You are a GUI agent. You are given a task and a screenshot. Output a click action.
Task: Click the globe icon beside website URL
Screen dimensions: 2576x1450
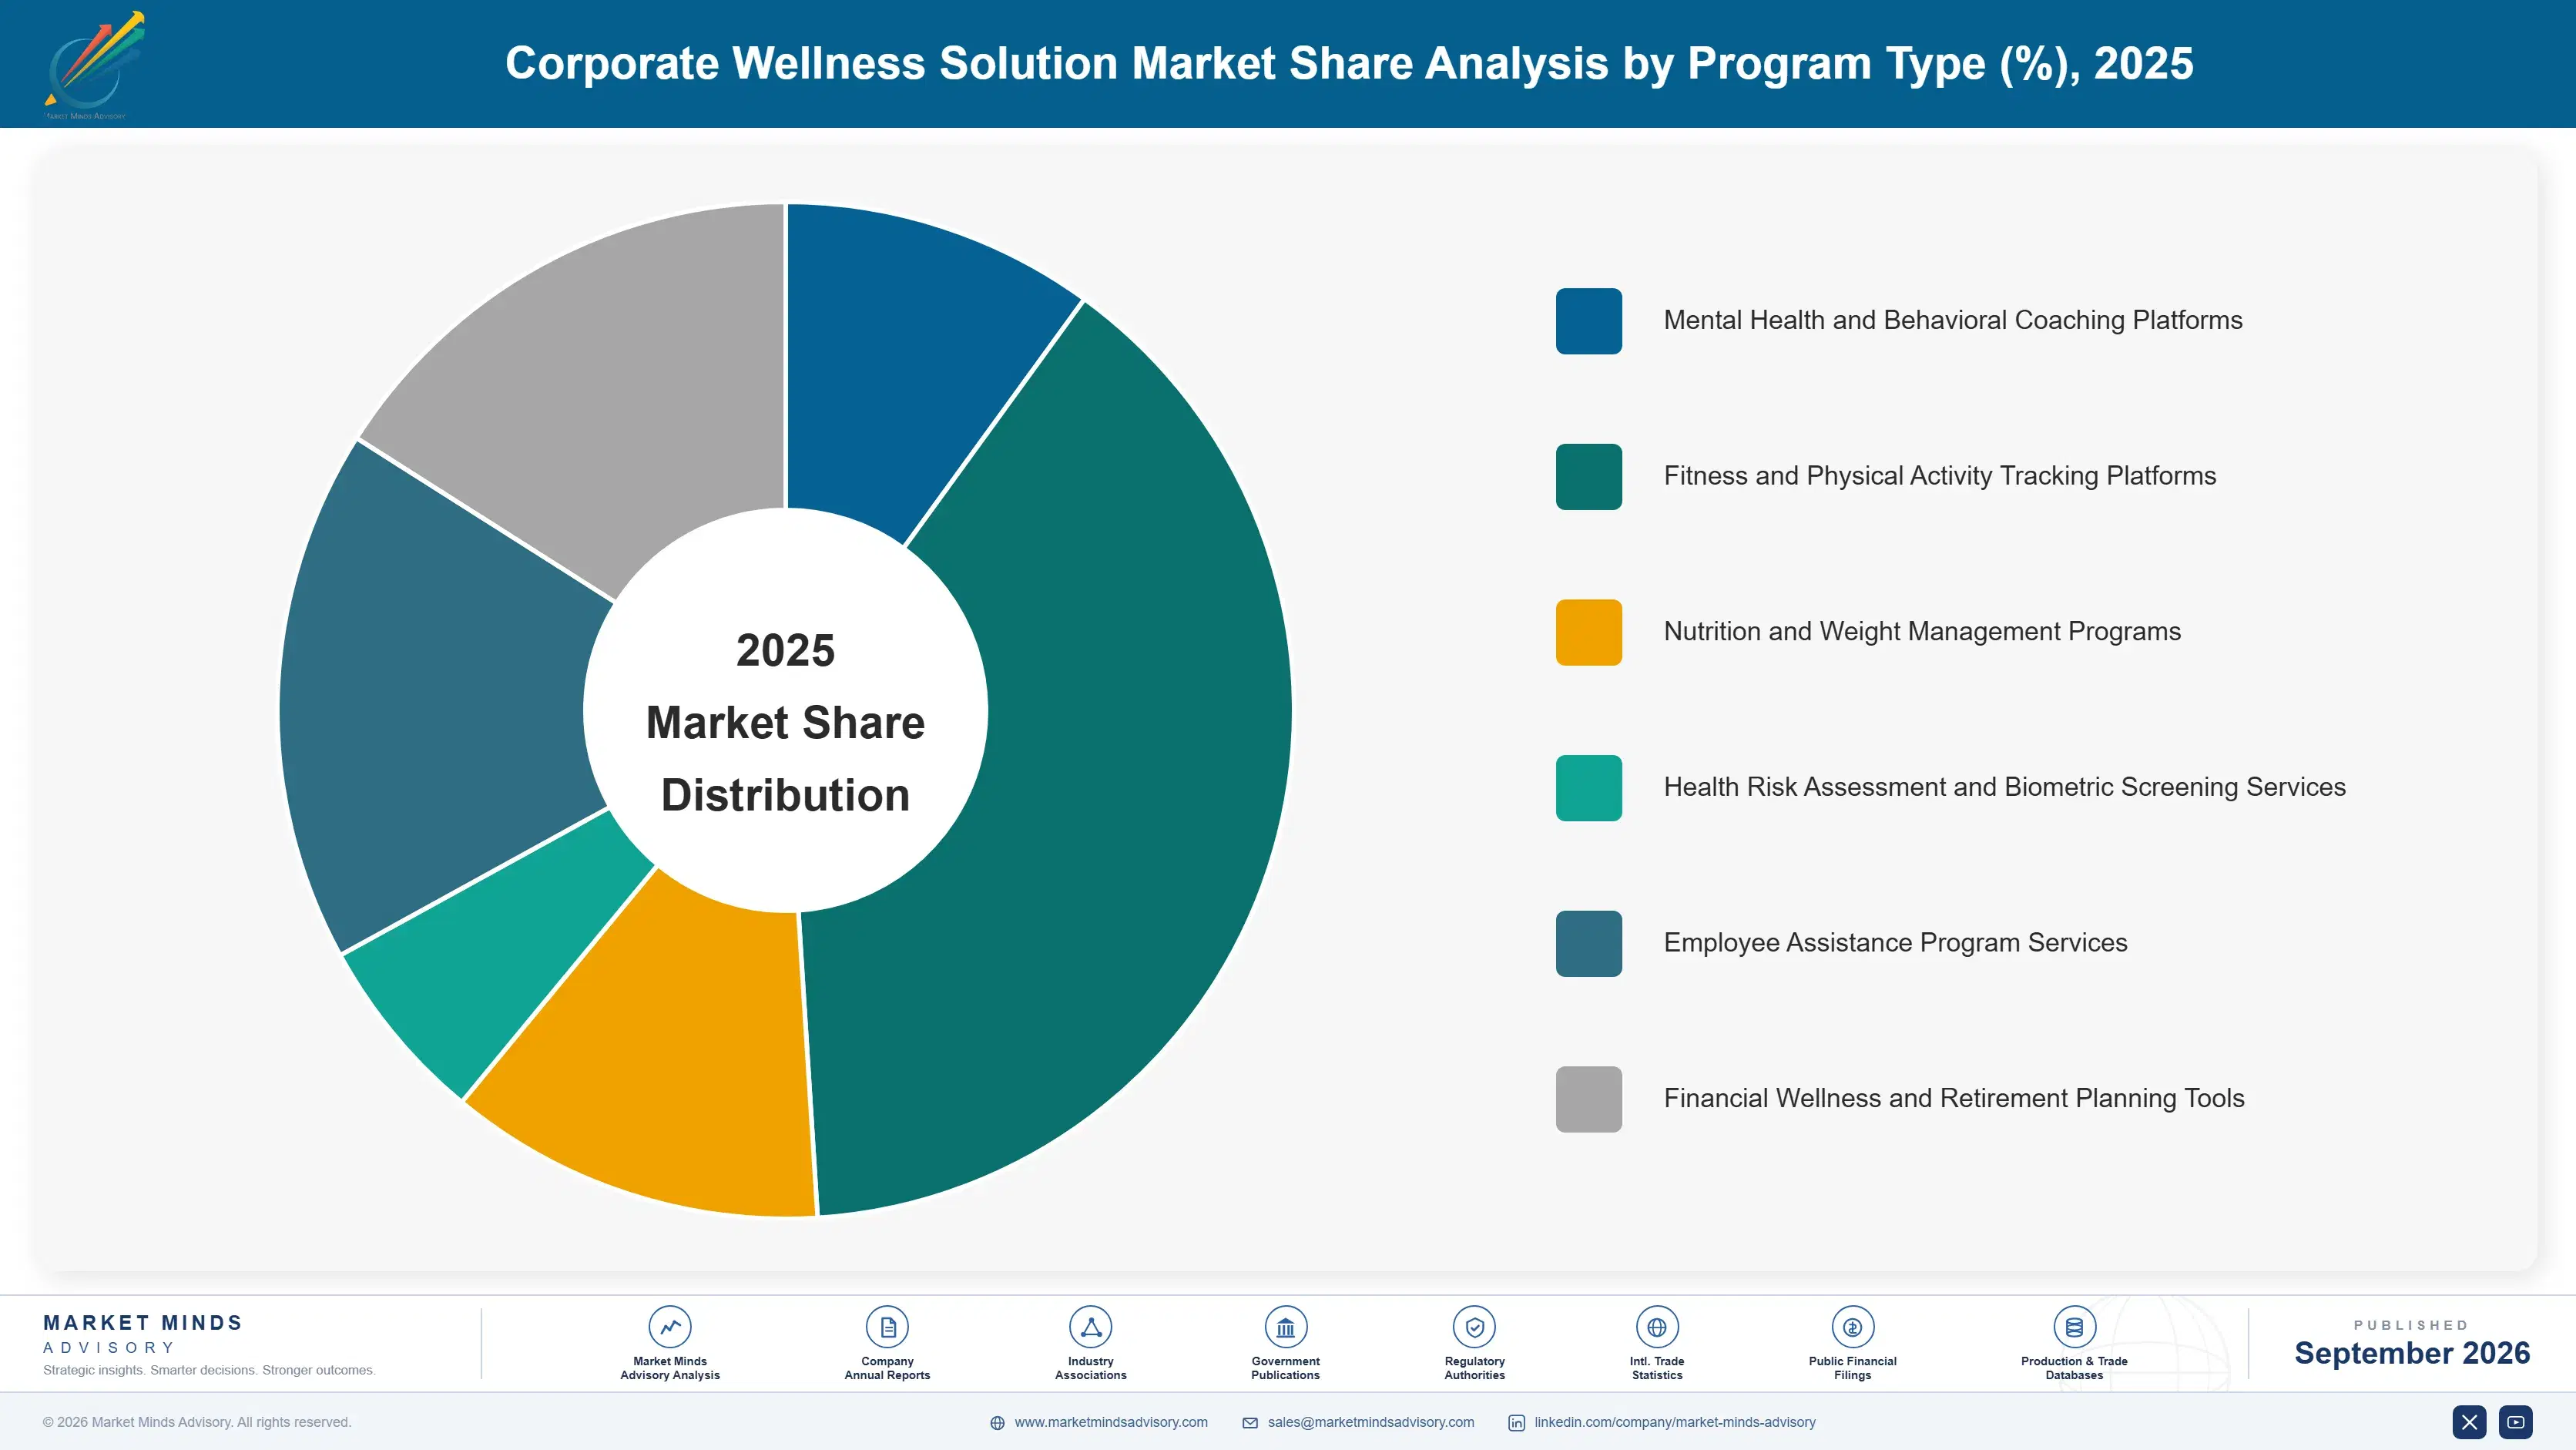(997, 1423)
